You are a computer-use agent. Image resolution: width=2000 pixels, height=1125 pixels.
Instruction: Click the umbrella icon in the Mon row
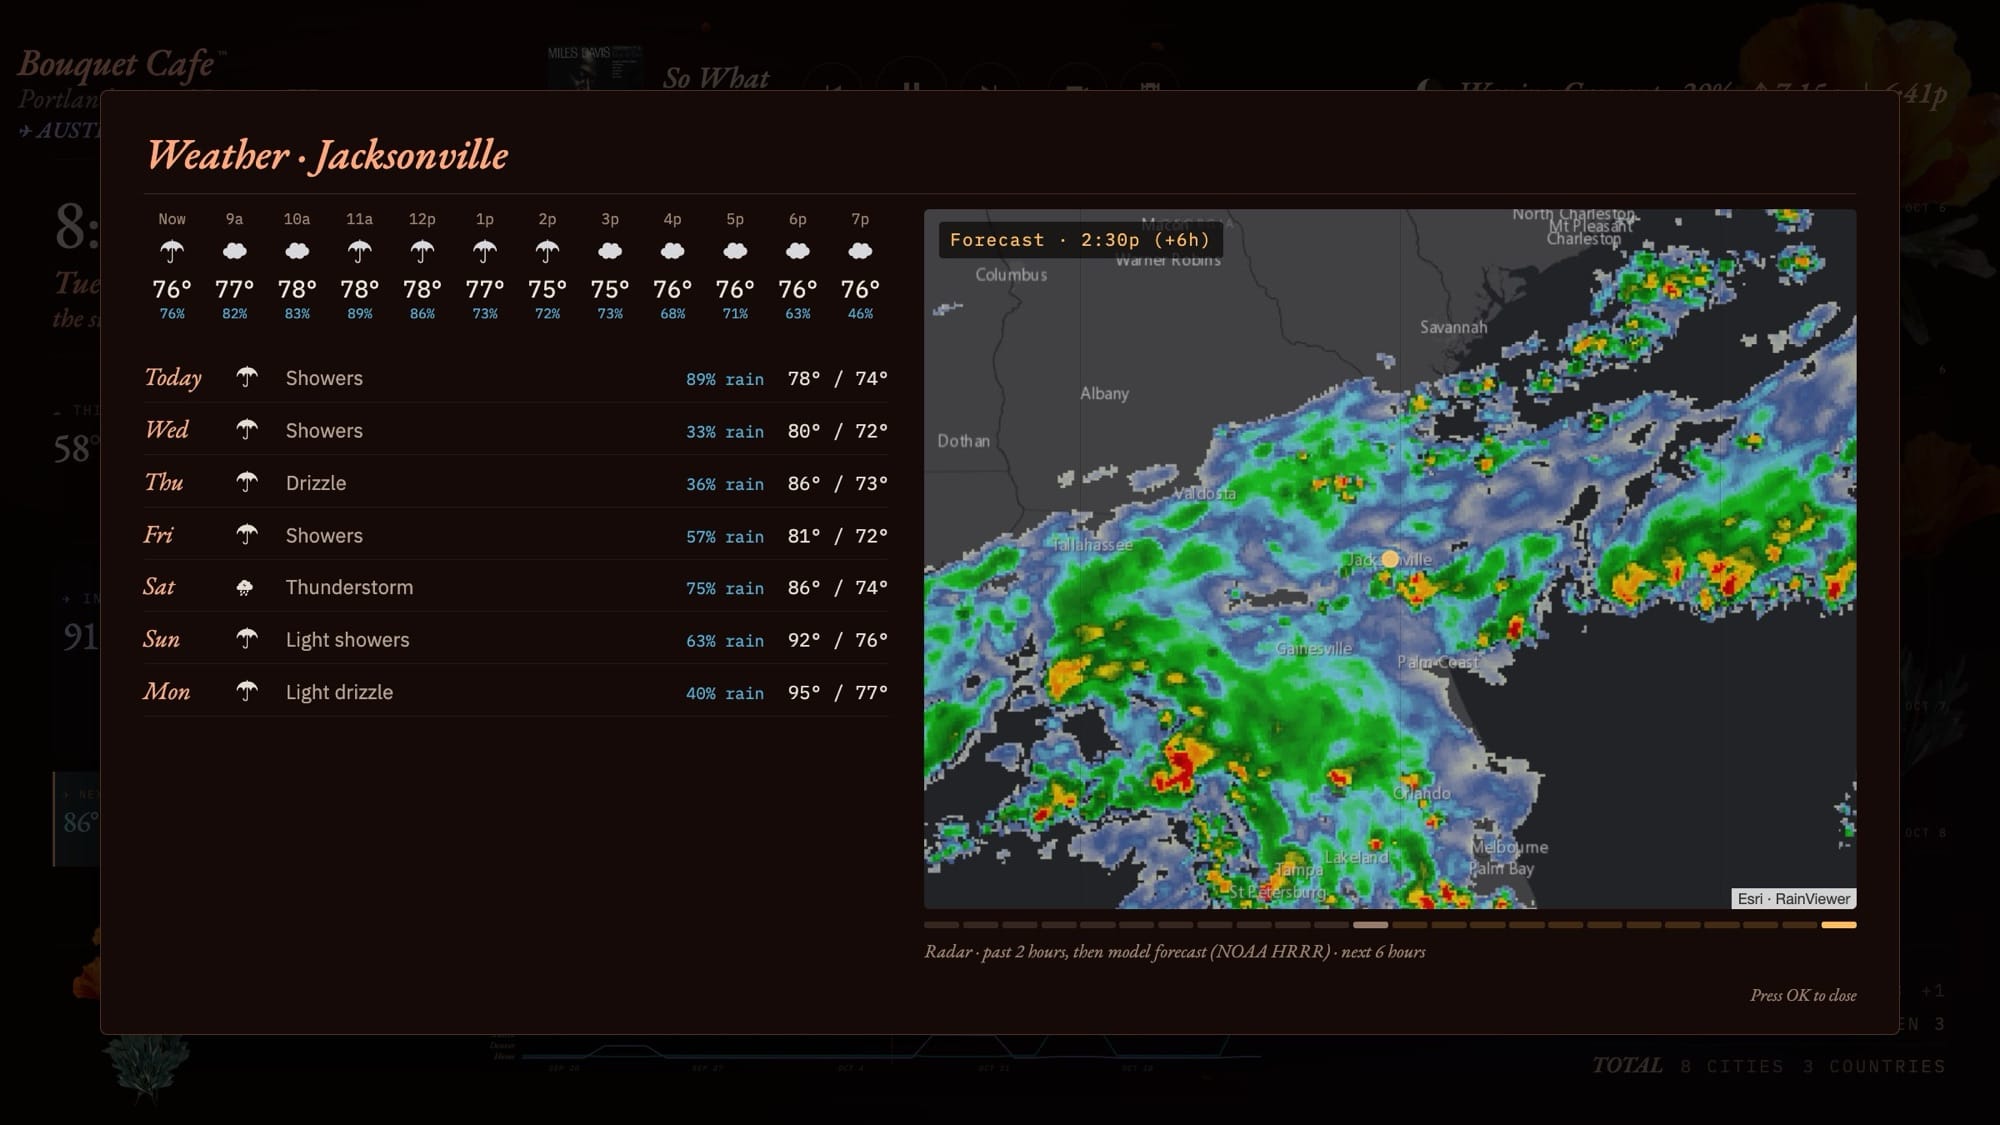pyautogui.click(x=247, y=691)
